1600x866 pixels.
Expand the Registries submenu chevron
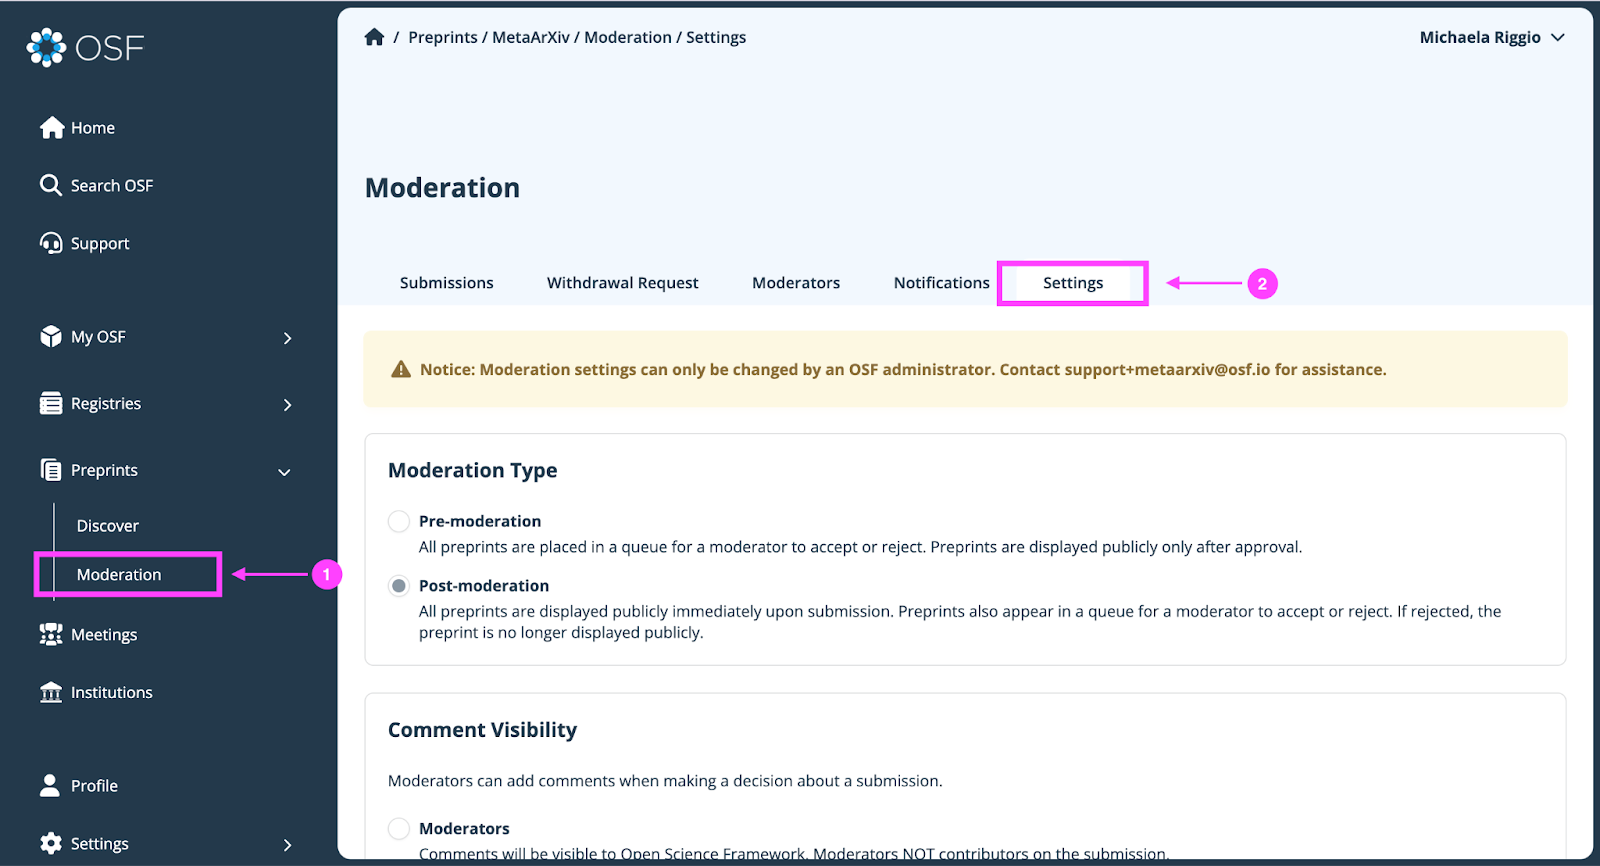pyautogui.click(x=288, y=405)
